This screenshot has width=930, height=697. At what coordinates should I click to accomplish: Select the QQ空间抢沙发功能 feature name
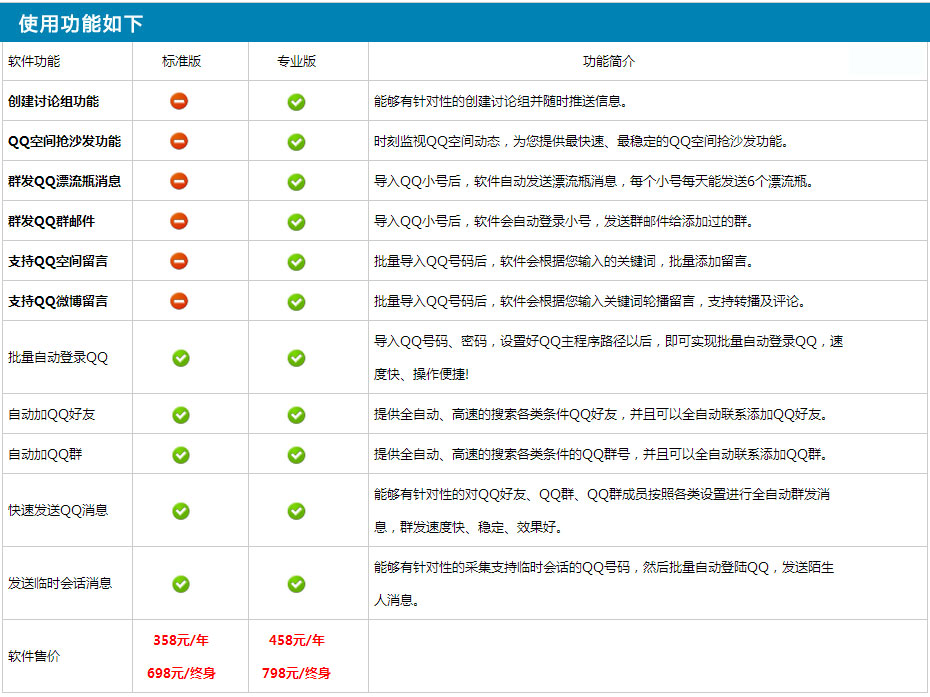point(64,141)
